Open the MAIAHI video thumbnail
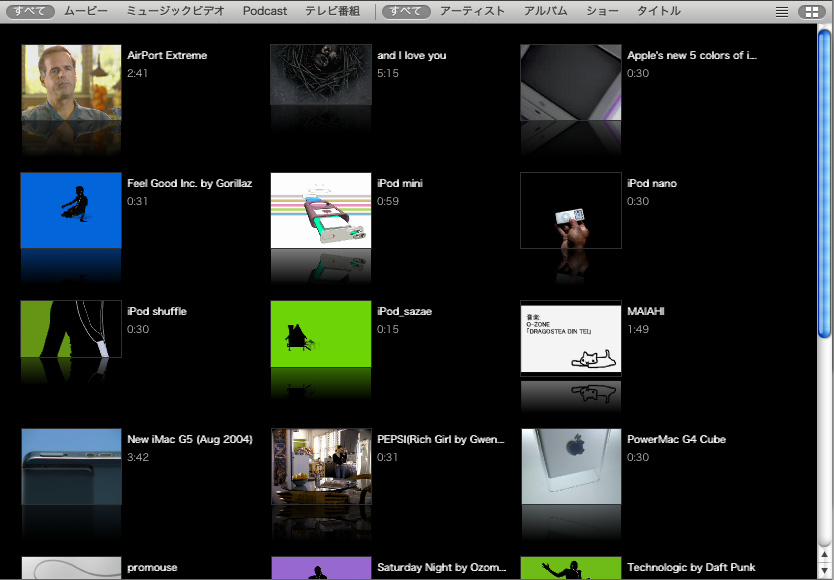The image size is (834, 580). tap(571, 338)
